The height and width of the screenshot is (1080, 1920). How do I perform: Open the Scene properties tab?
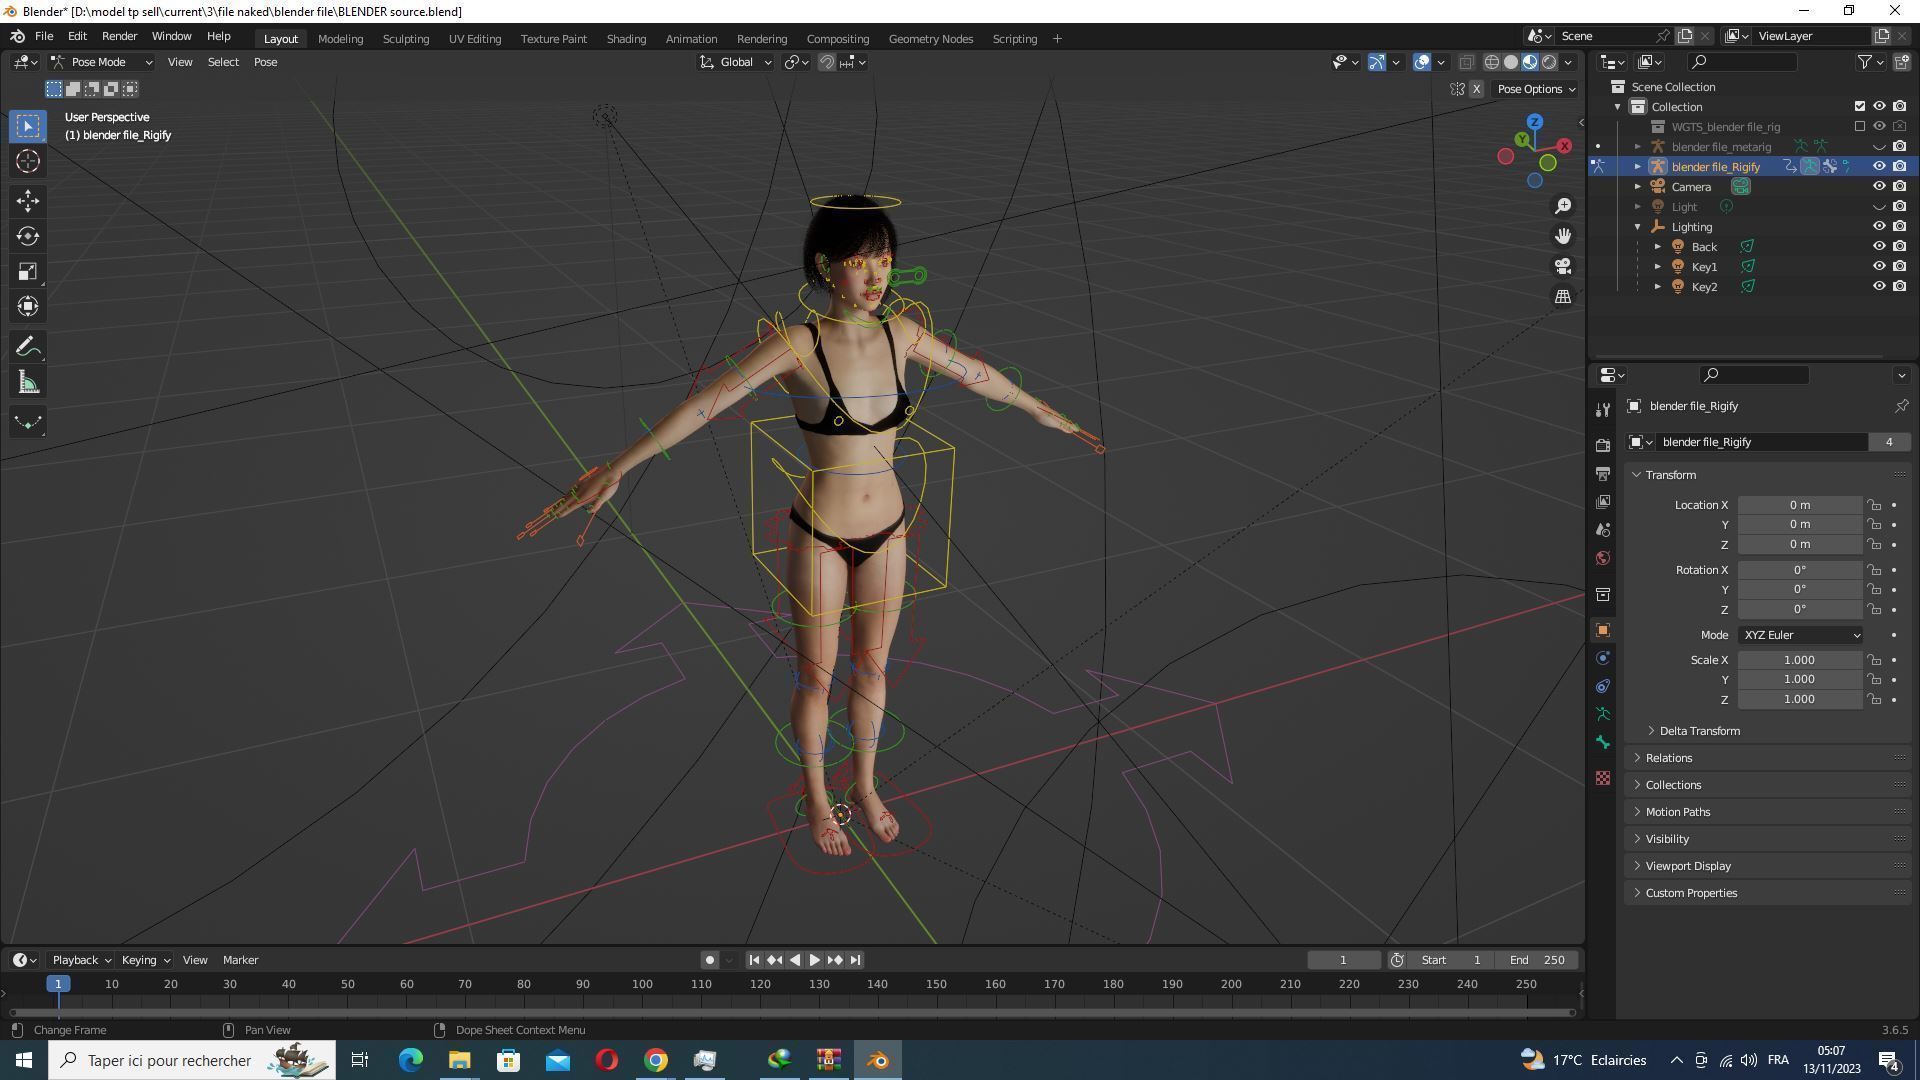tap(1603, 529)
